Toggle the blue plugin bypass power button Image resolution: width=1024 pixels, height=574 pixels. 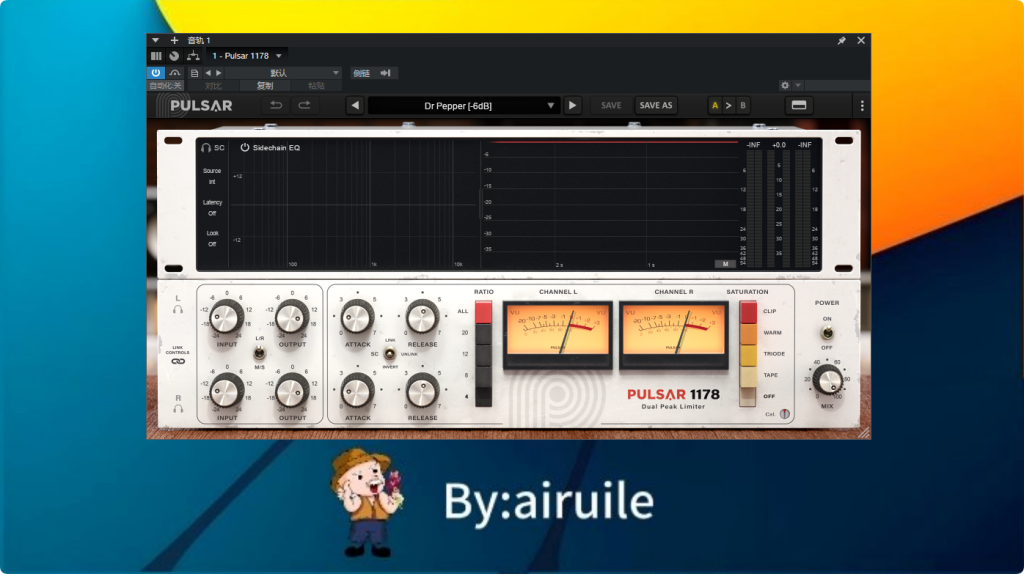pos(155,73)
